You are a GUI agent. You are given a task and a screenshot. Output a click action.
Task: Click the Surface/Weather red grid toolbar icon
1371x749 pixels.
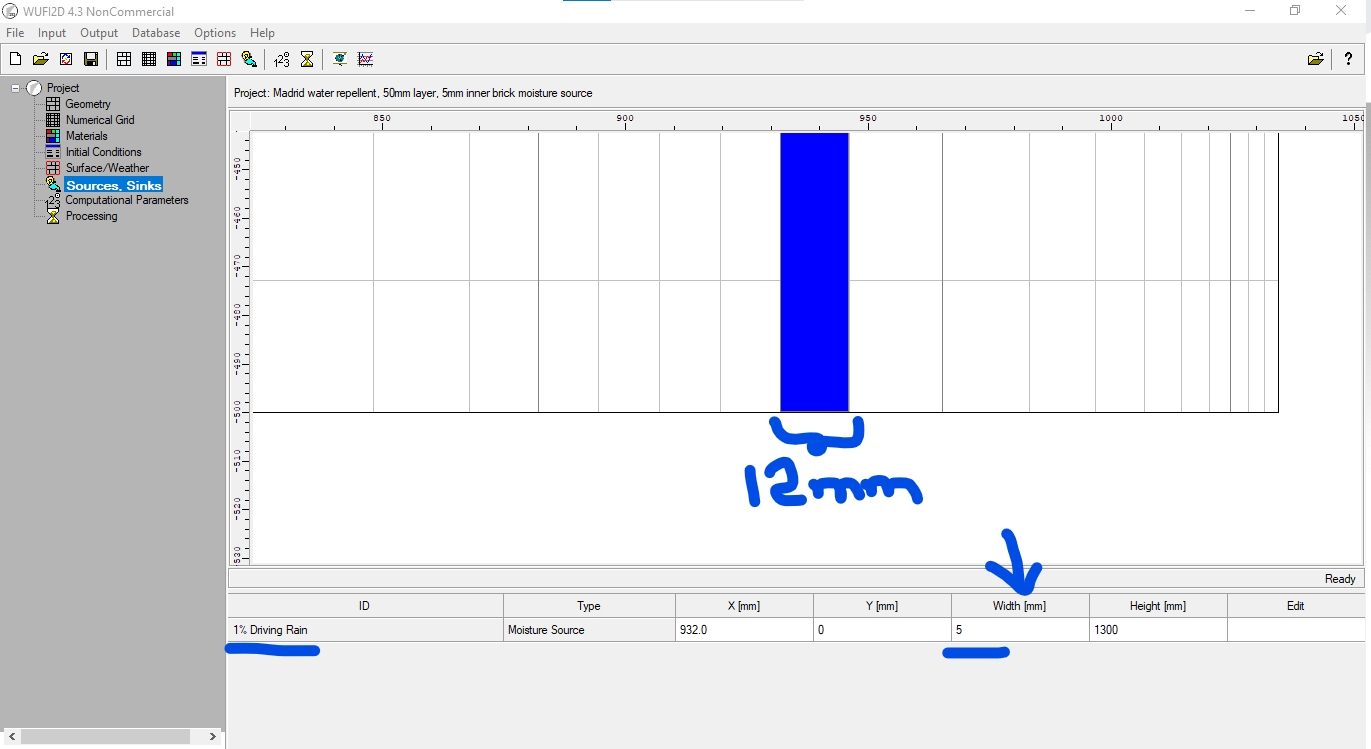click(x=224, y=59)
